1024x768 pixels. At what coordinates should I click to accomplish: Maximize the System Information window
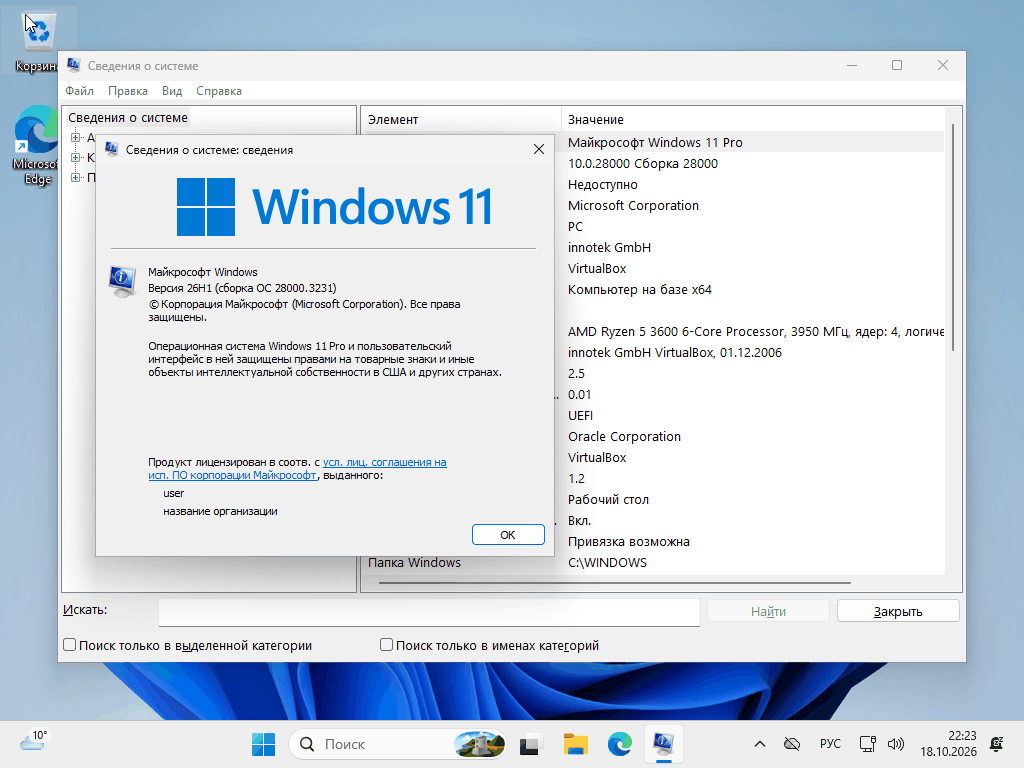(897, 65)
